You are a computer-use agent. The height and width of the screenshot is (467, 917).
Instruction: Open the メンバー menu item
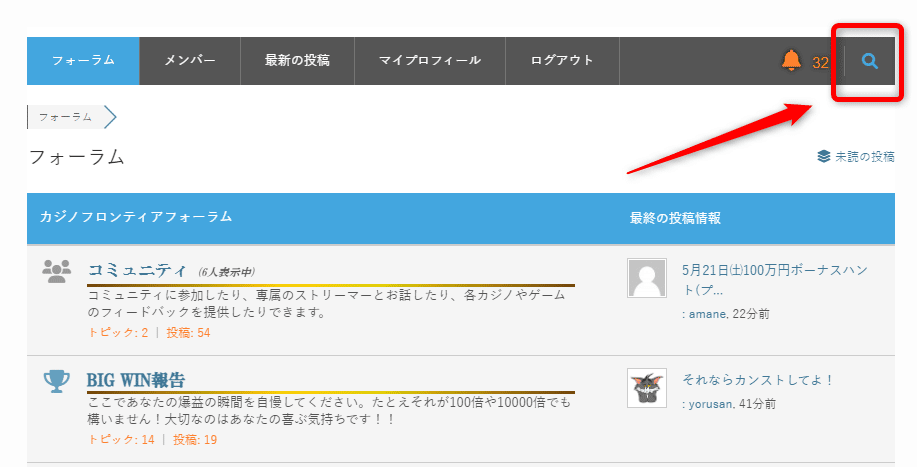point(190,61)
